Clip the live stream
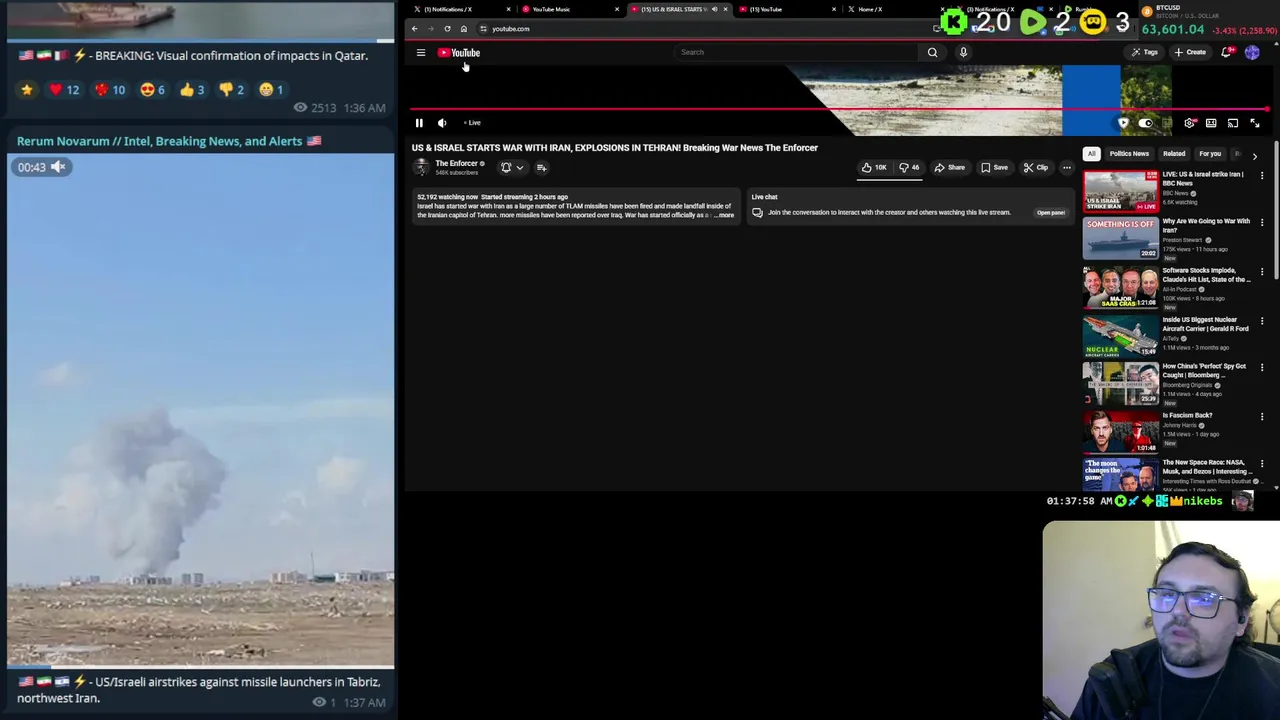This screenshot has width=1280, height=720. coord(1035,168)
